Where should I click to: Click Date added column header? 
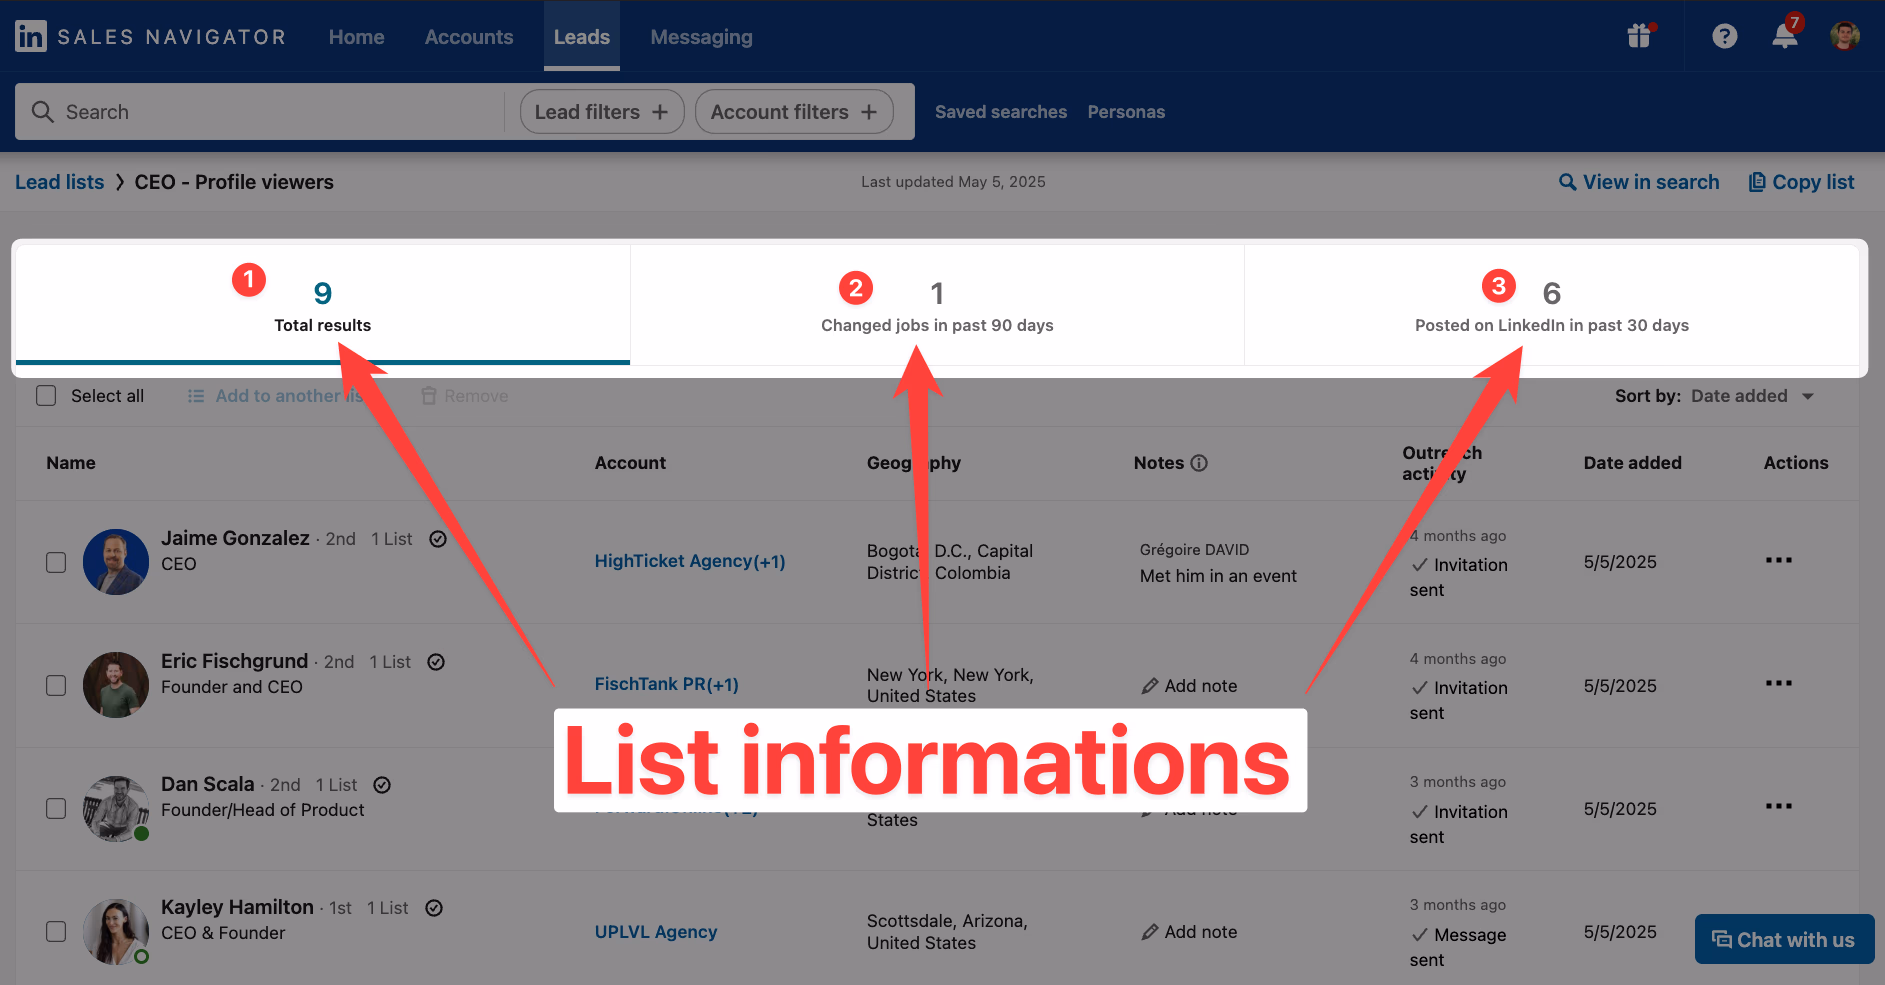tap(1632, 463)
